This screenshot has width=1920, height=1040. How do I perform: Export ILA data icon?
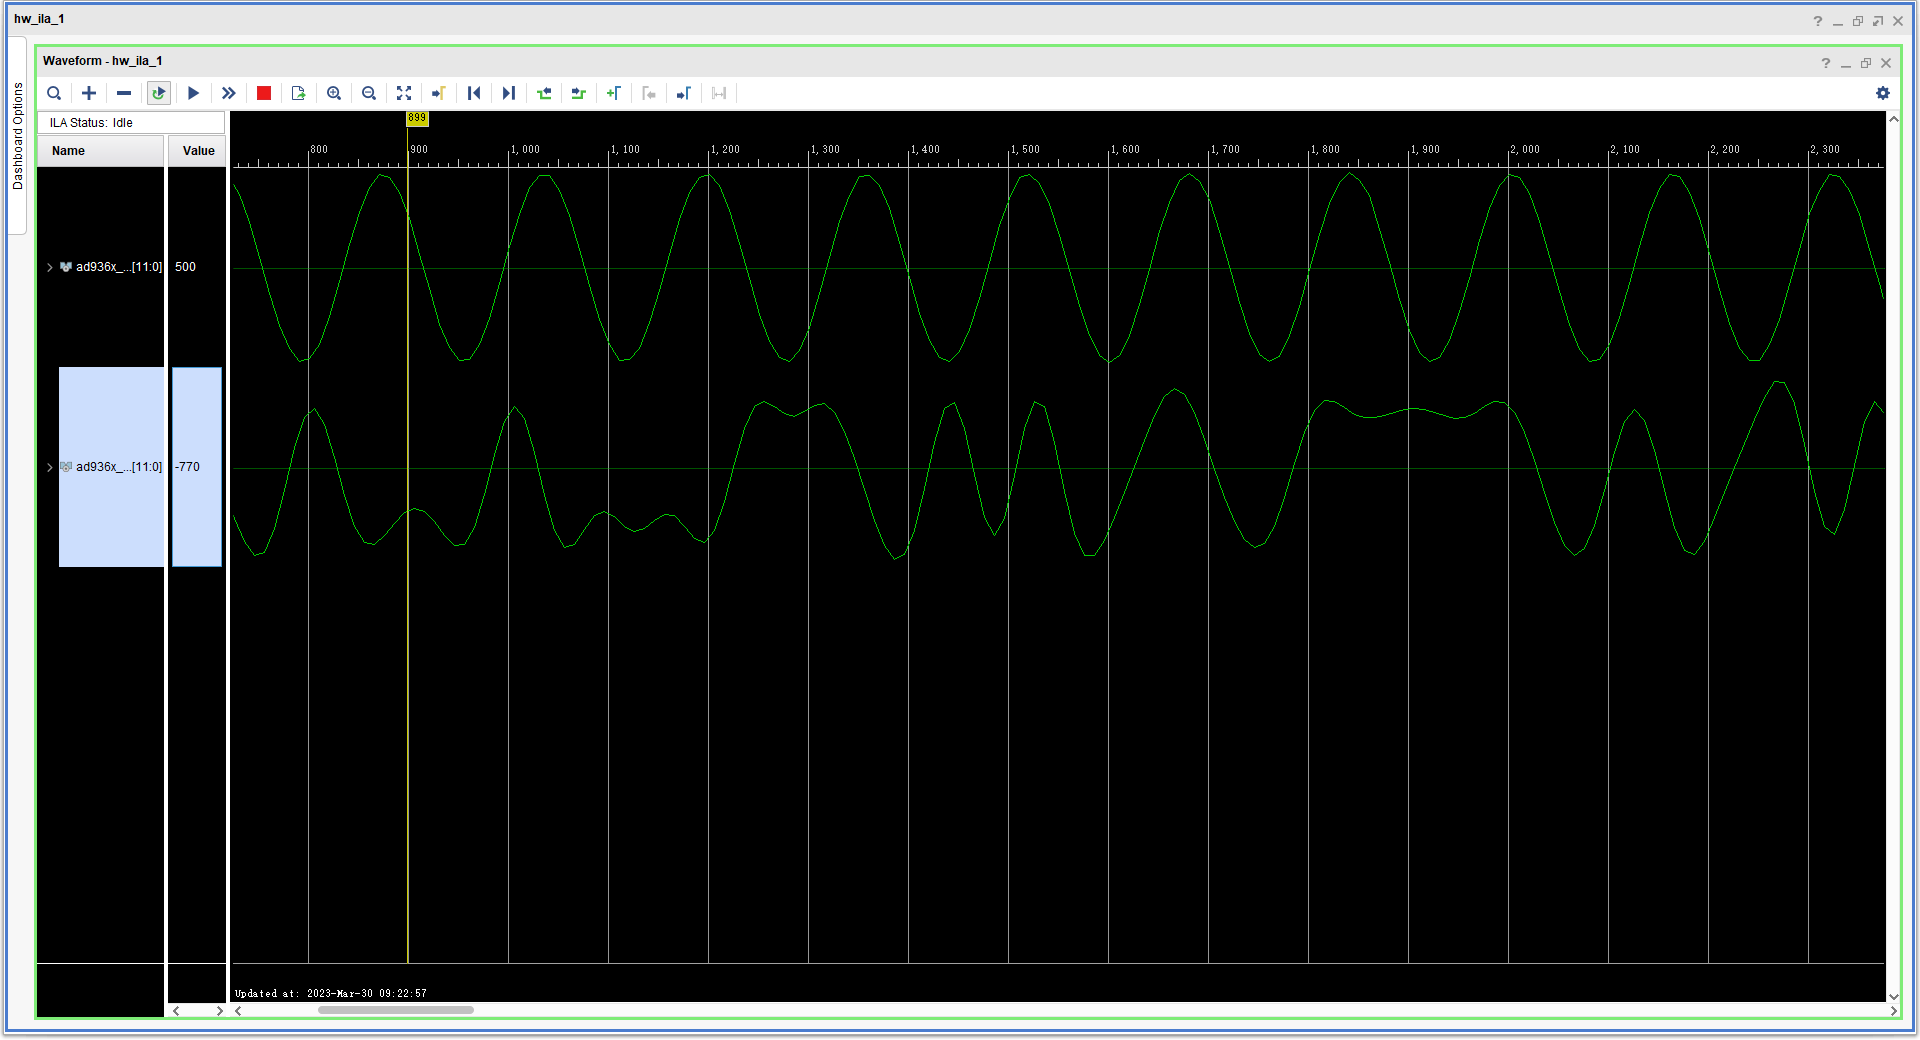pyautogui.click(x=298, y=93)
